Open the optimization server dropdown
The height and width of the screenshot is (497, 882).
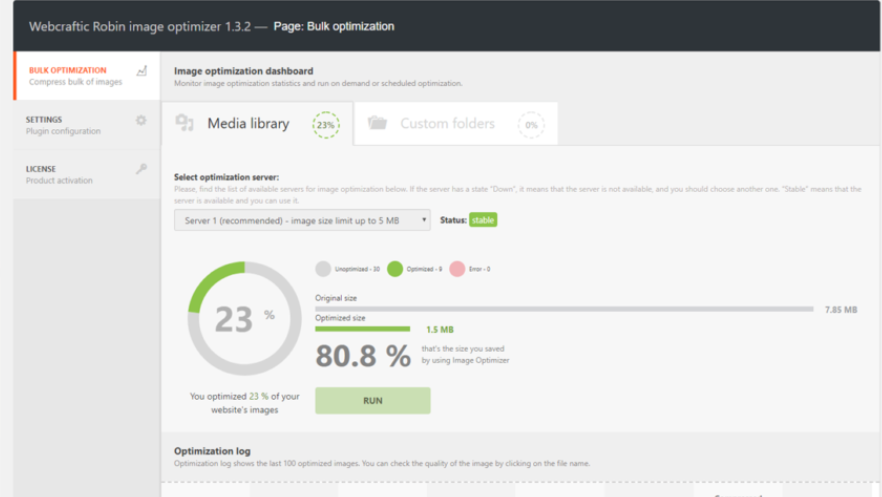click(302, 220)
